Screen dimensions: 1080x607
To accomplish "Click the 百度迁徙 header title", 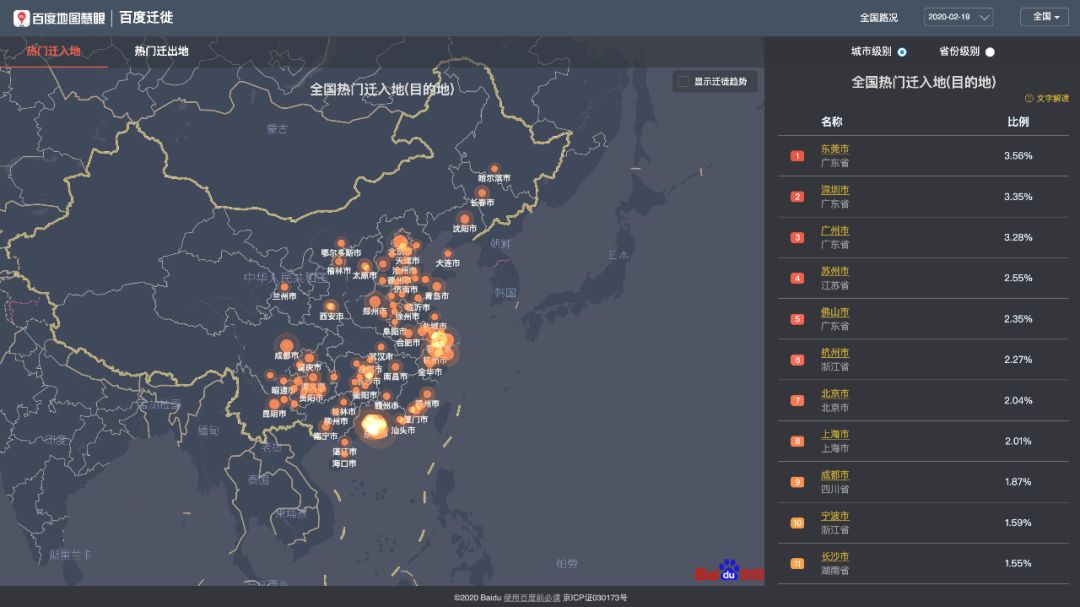I will (146, 18).
